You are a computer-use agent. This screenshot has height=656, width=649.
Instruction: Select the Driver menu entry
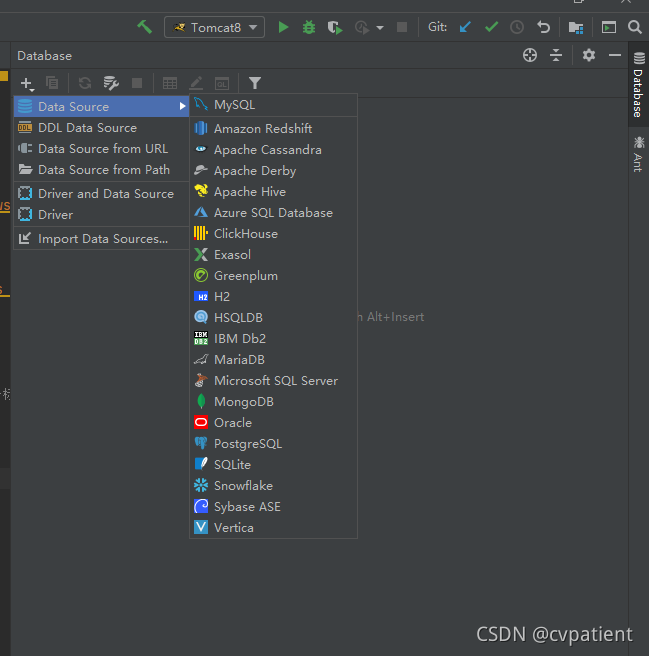(102, 214)
